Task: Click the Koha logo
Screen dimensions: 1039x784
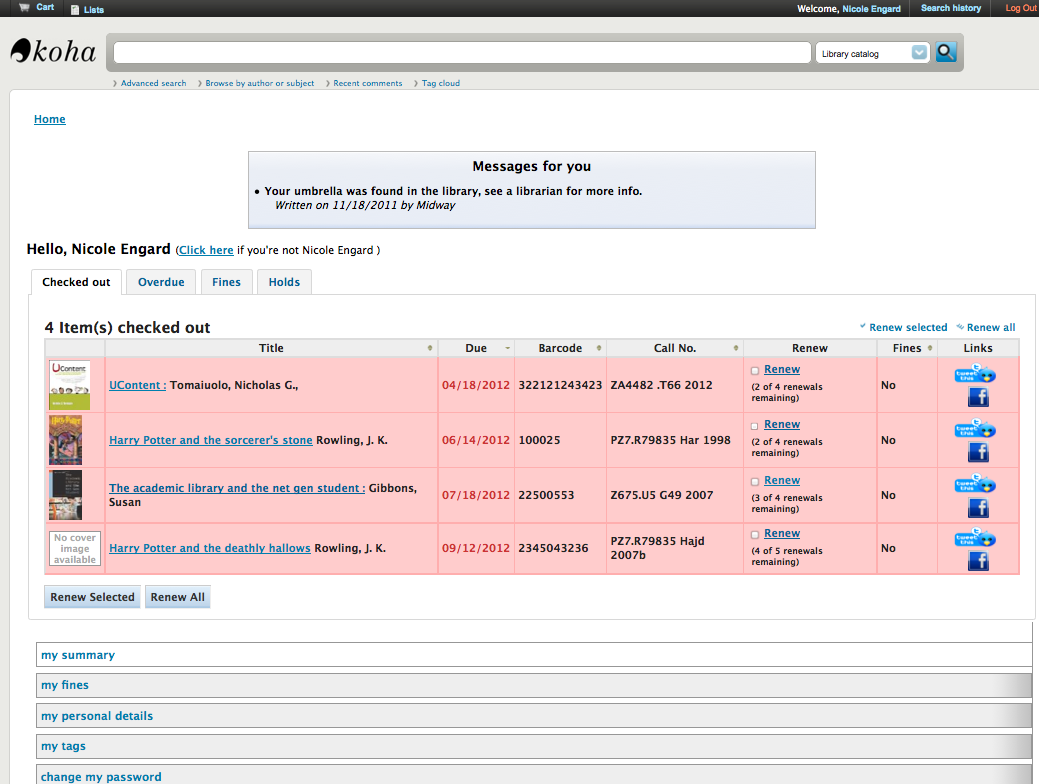Action: point(54,52)
